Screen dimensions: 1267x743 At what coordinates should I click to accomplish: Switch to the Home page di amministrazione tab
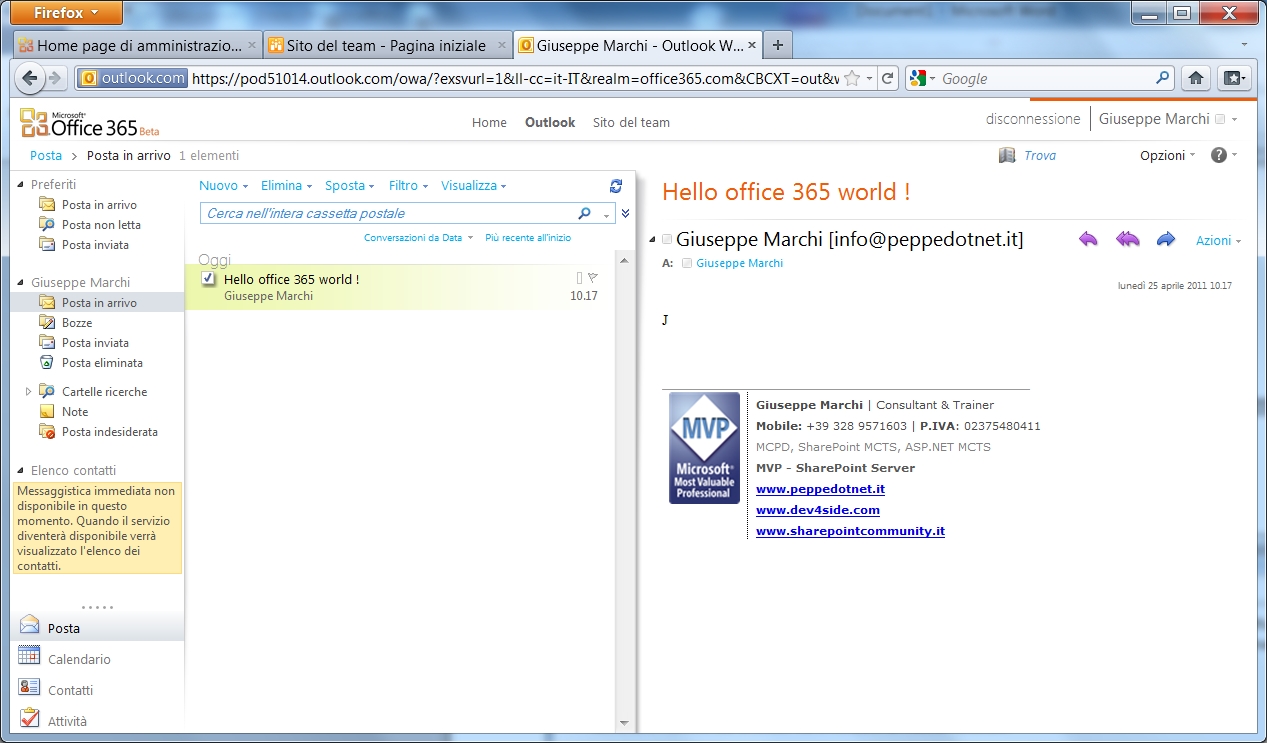pyautogui.click(x=138, y=45)
